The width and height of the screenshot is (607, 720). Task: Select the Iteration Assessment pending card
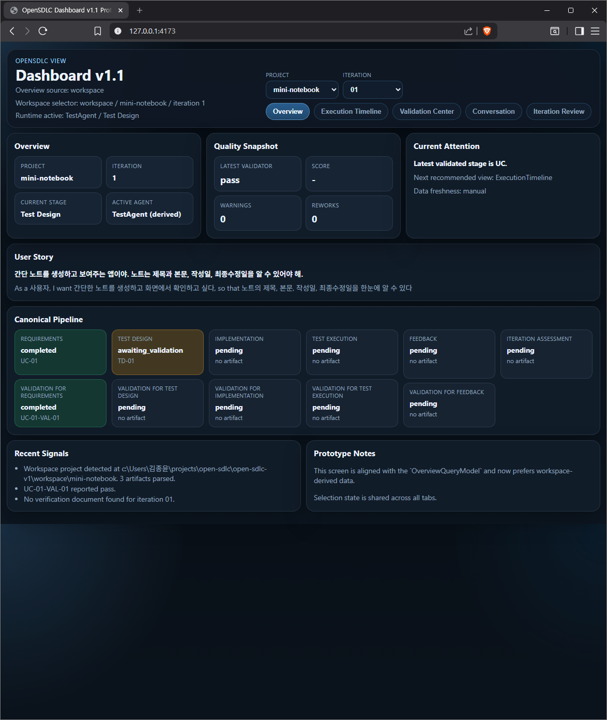pyautogui.click(x=546, y=354)
